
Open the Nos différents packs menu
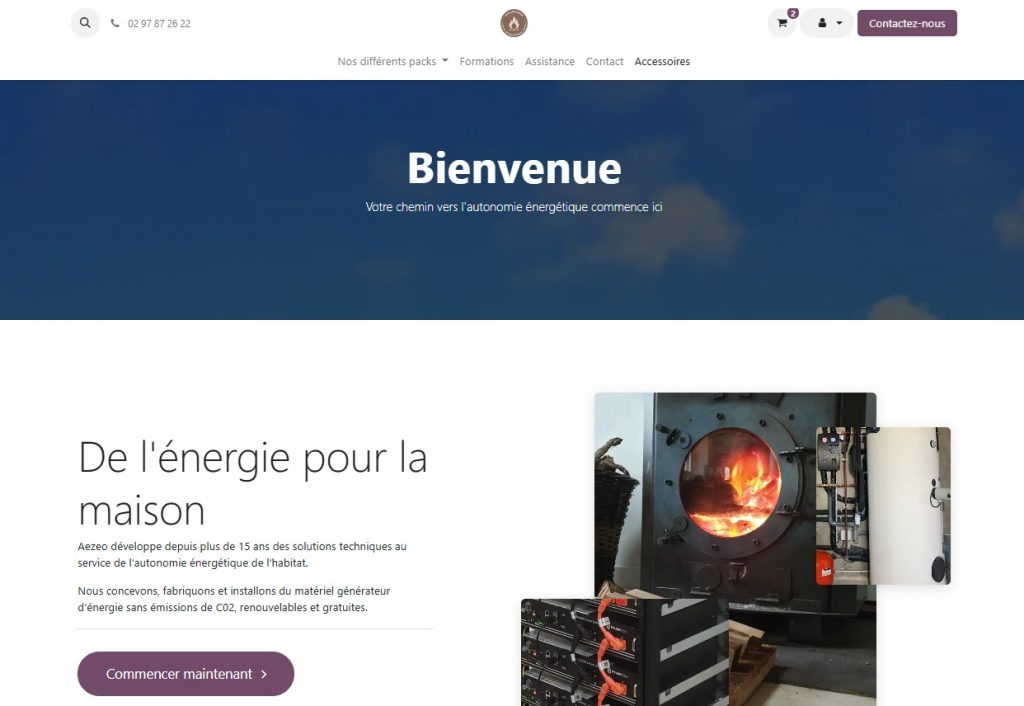point(392,61)
